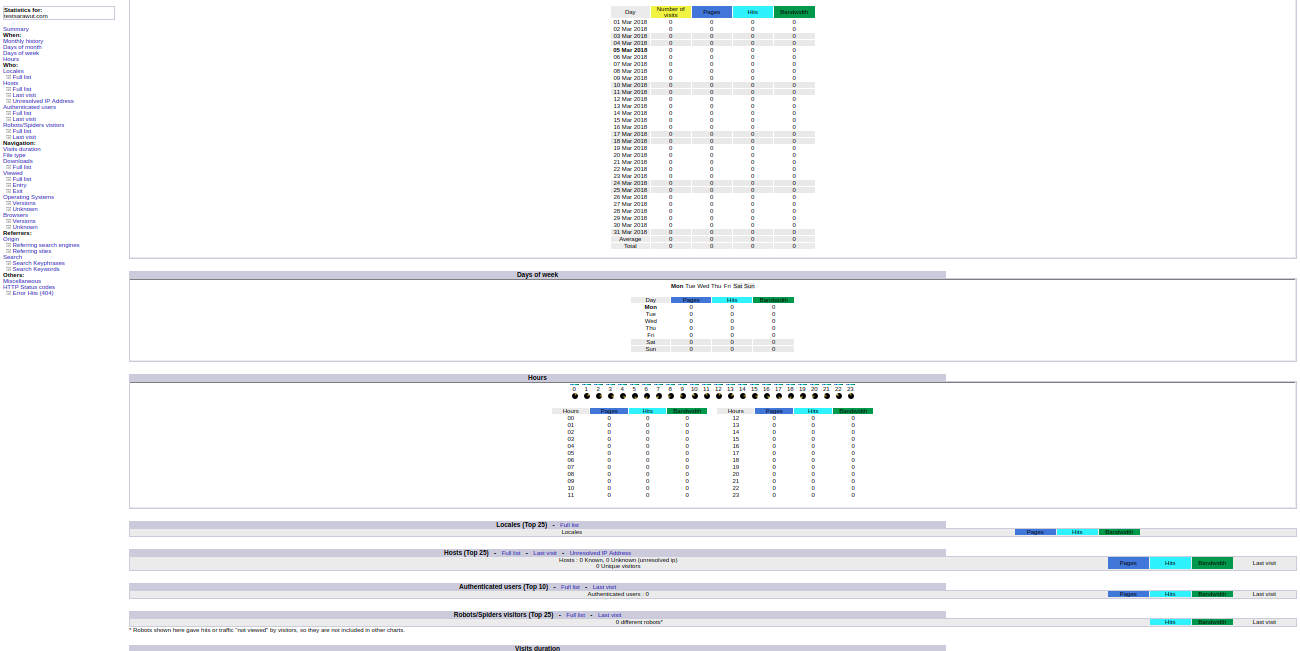Screen dimensions: 1300x651
Task: Open Referring search engines in the sidebar
Action: tap(46, 245)
